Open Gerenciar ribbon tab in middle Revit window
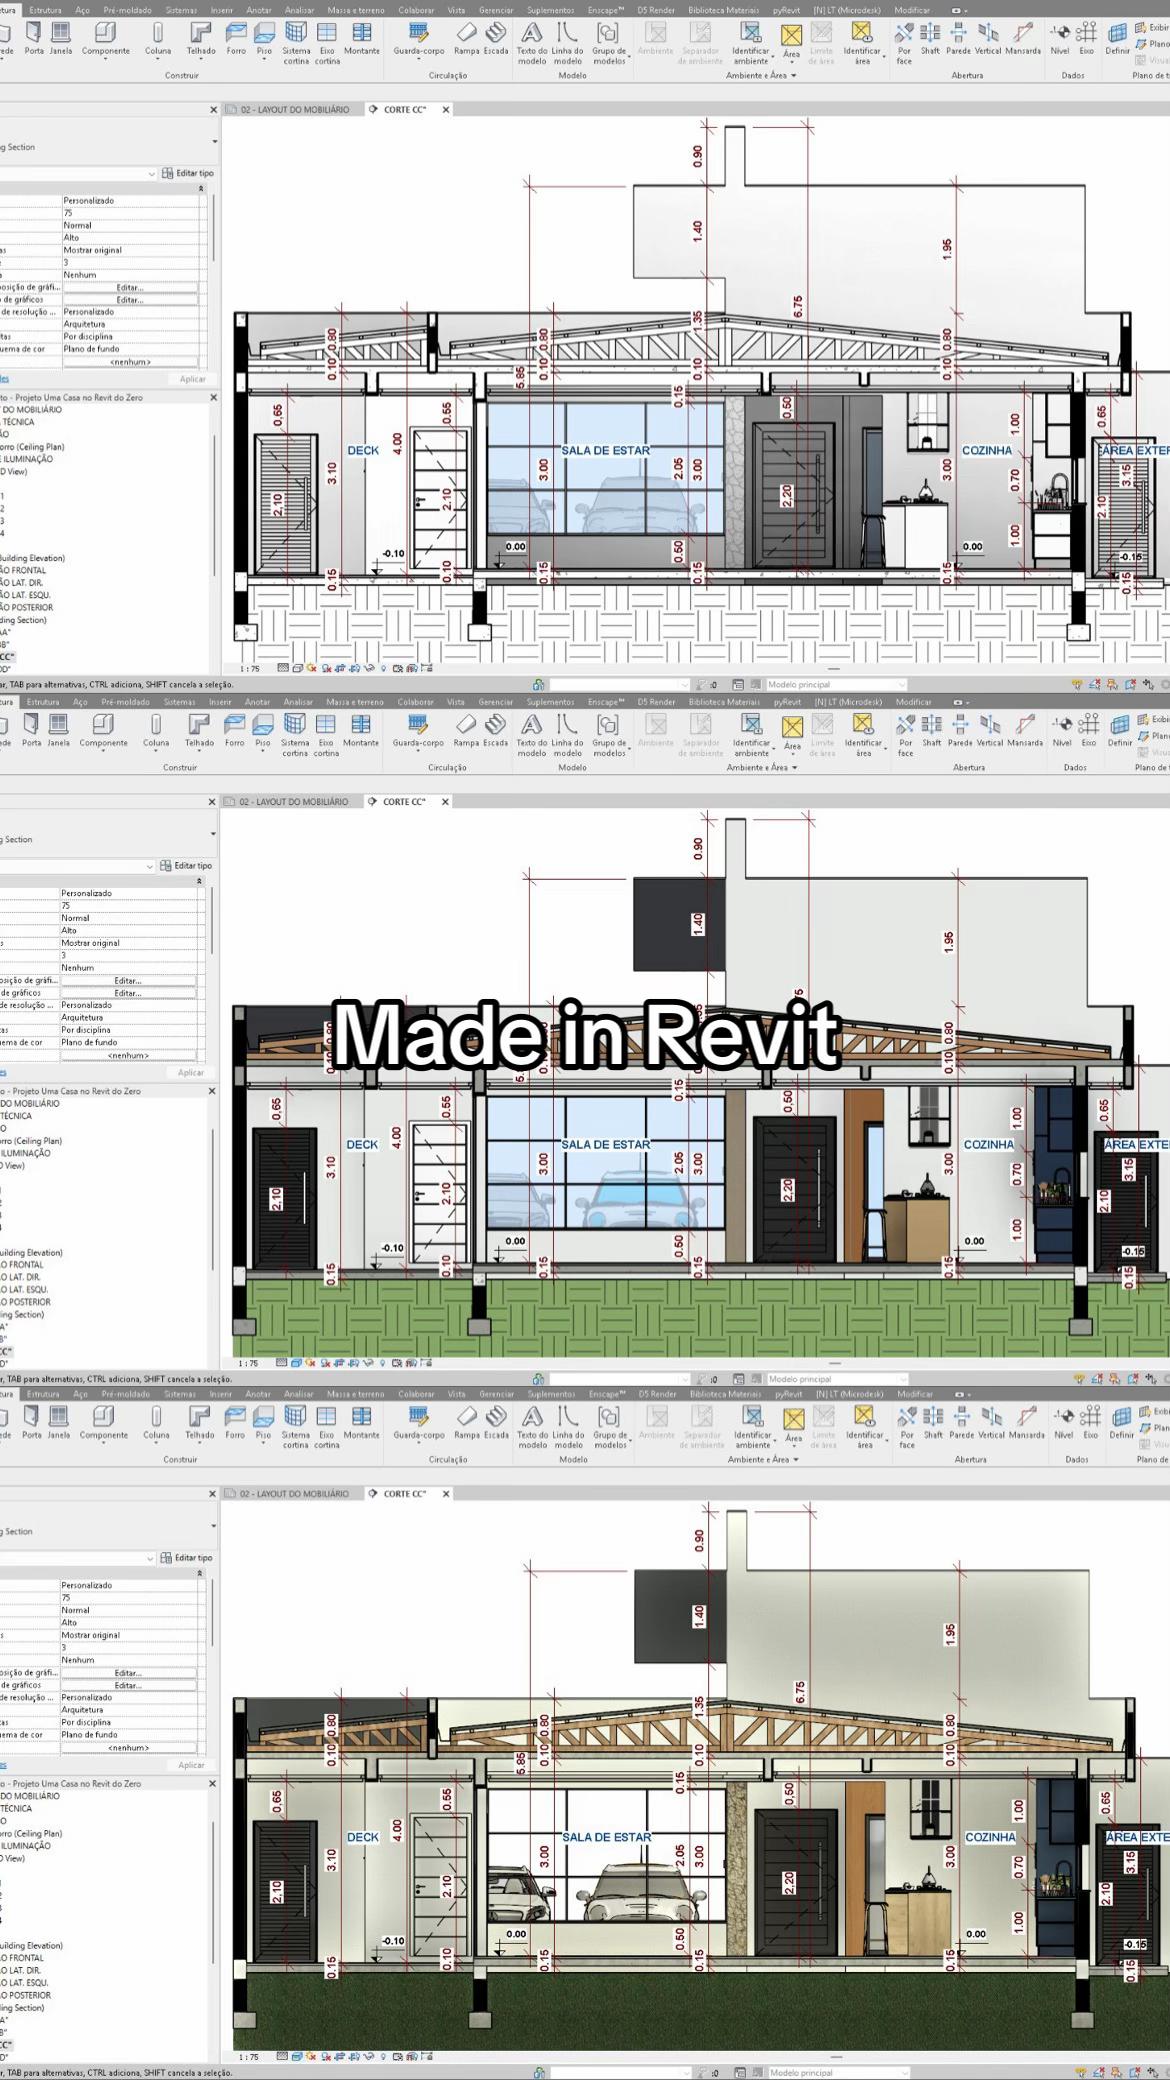 pos(496,702)
